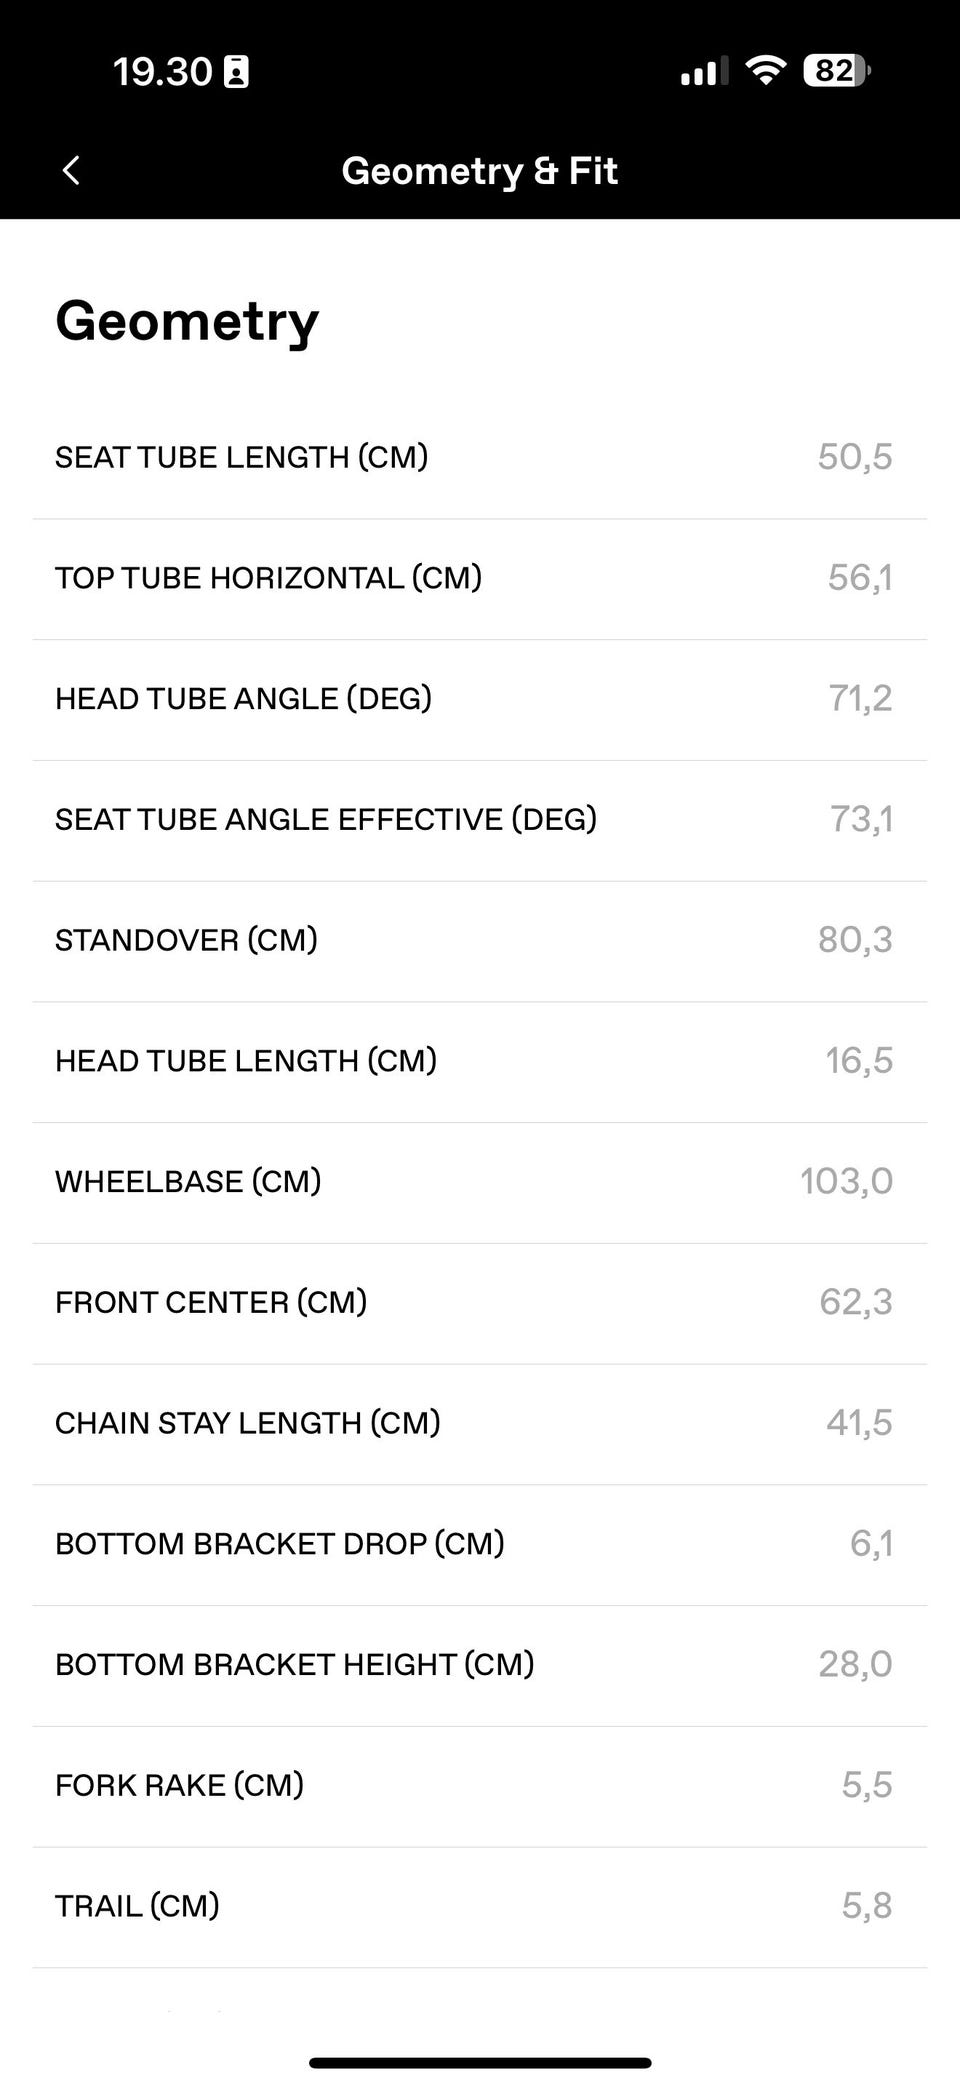Select the Seat Tube Length row
Screen dimensions: 960x2086
tap(480, 458)
